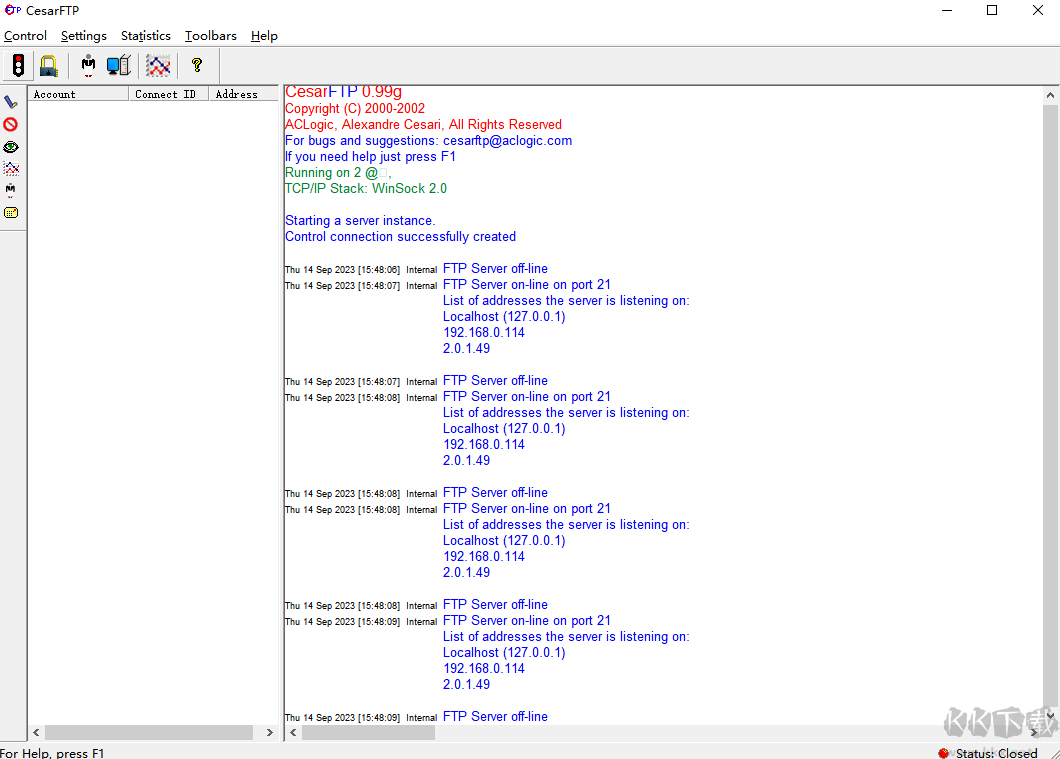The width and height of the screenshot is (1060, 759).
Task: Click the Account column header
Action: click(x=78, y=94)
